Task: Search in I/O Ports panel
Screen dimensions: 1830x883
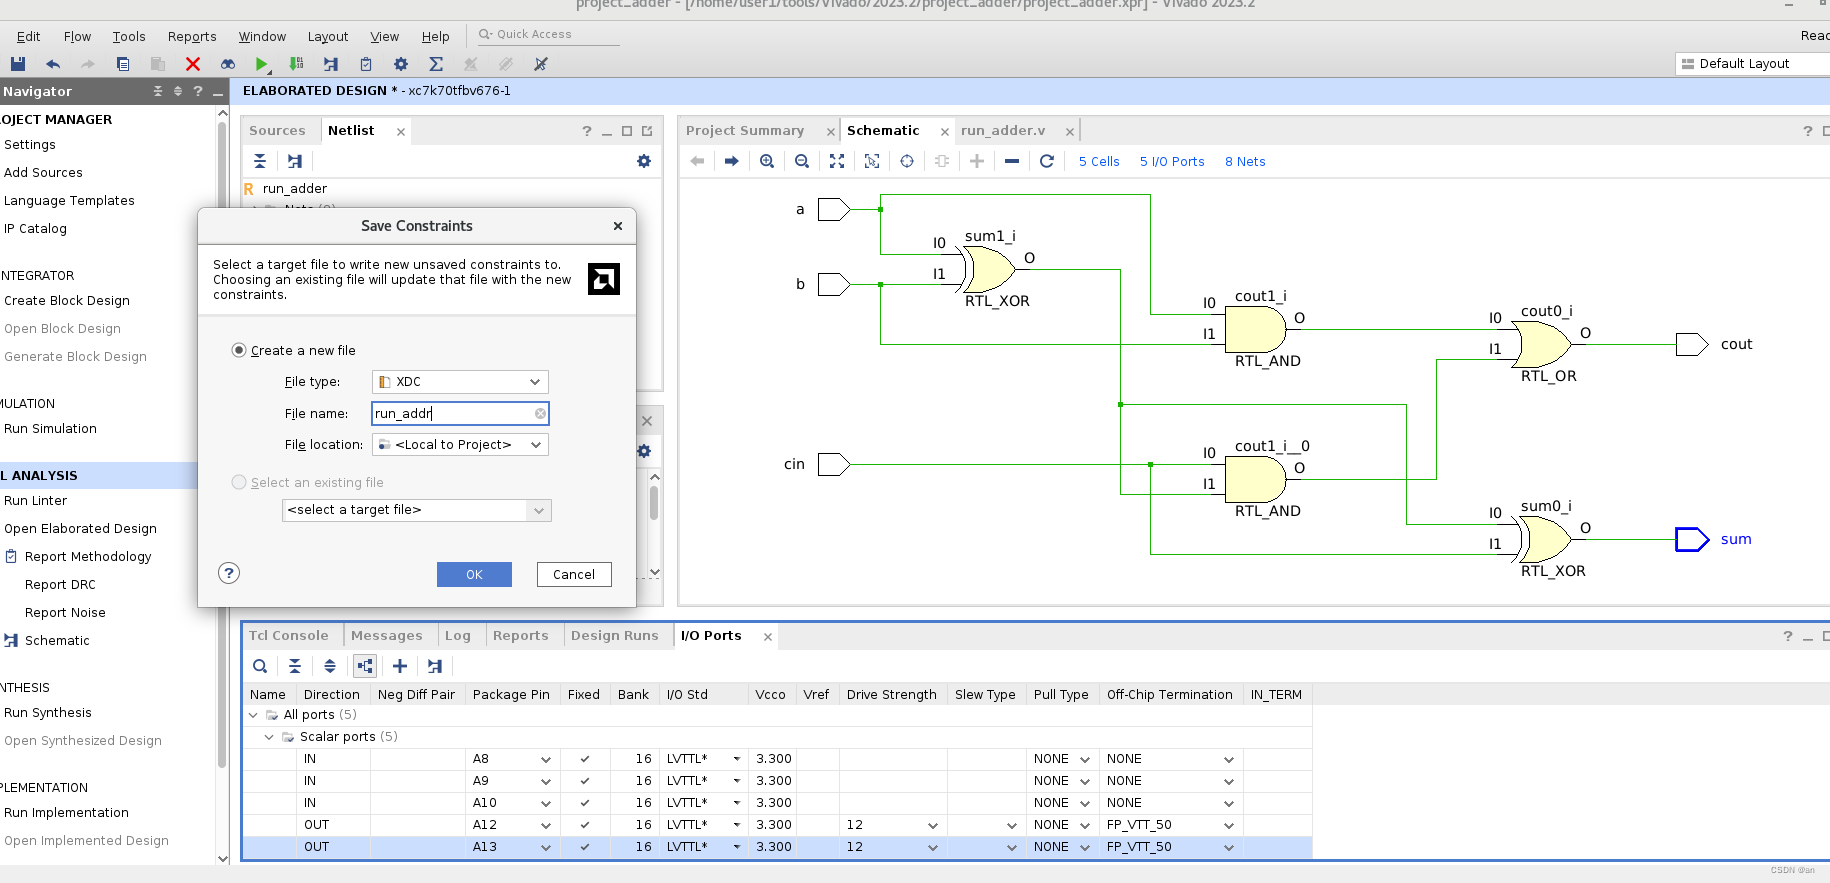Action: pos(260,666)
